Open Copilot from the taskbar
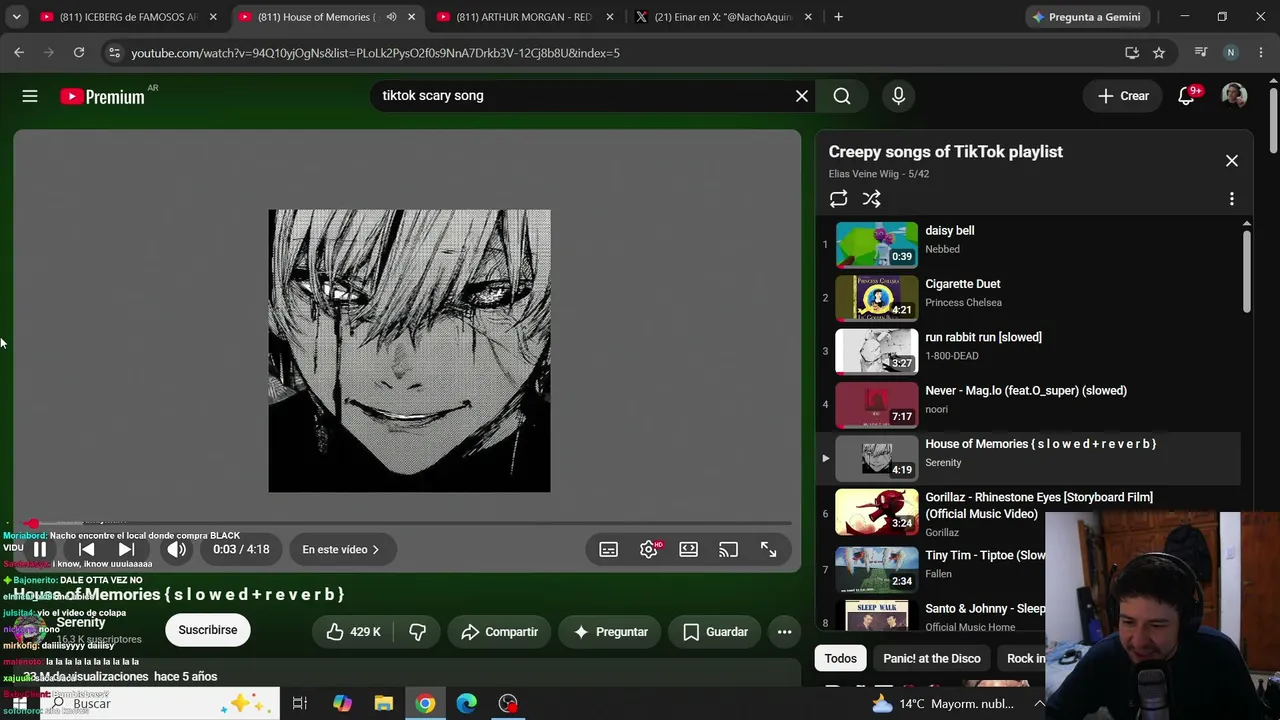The width and height of the screenshot is (1280, 720). pos(342,704)
